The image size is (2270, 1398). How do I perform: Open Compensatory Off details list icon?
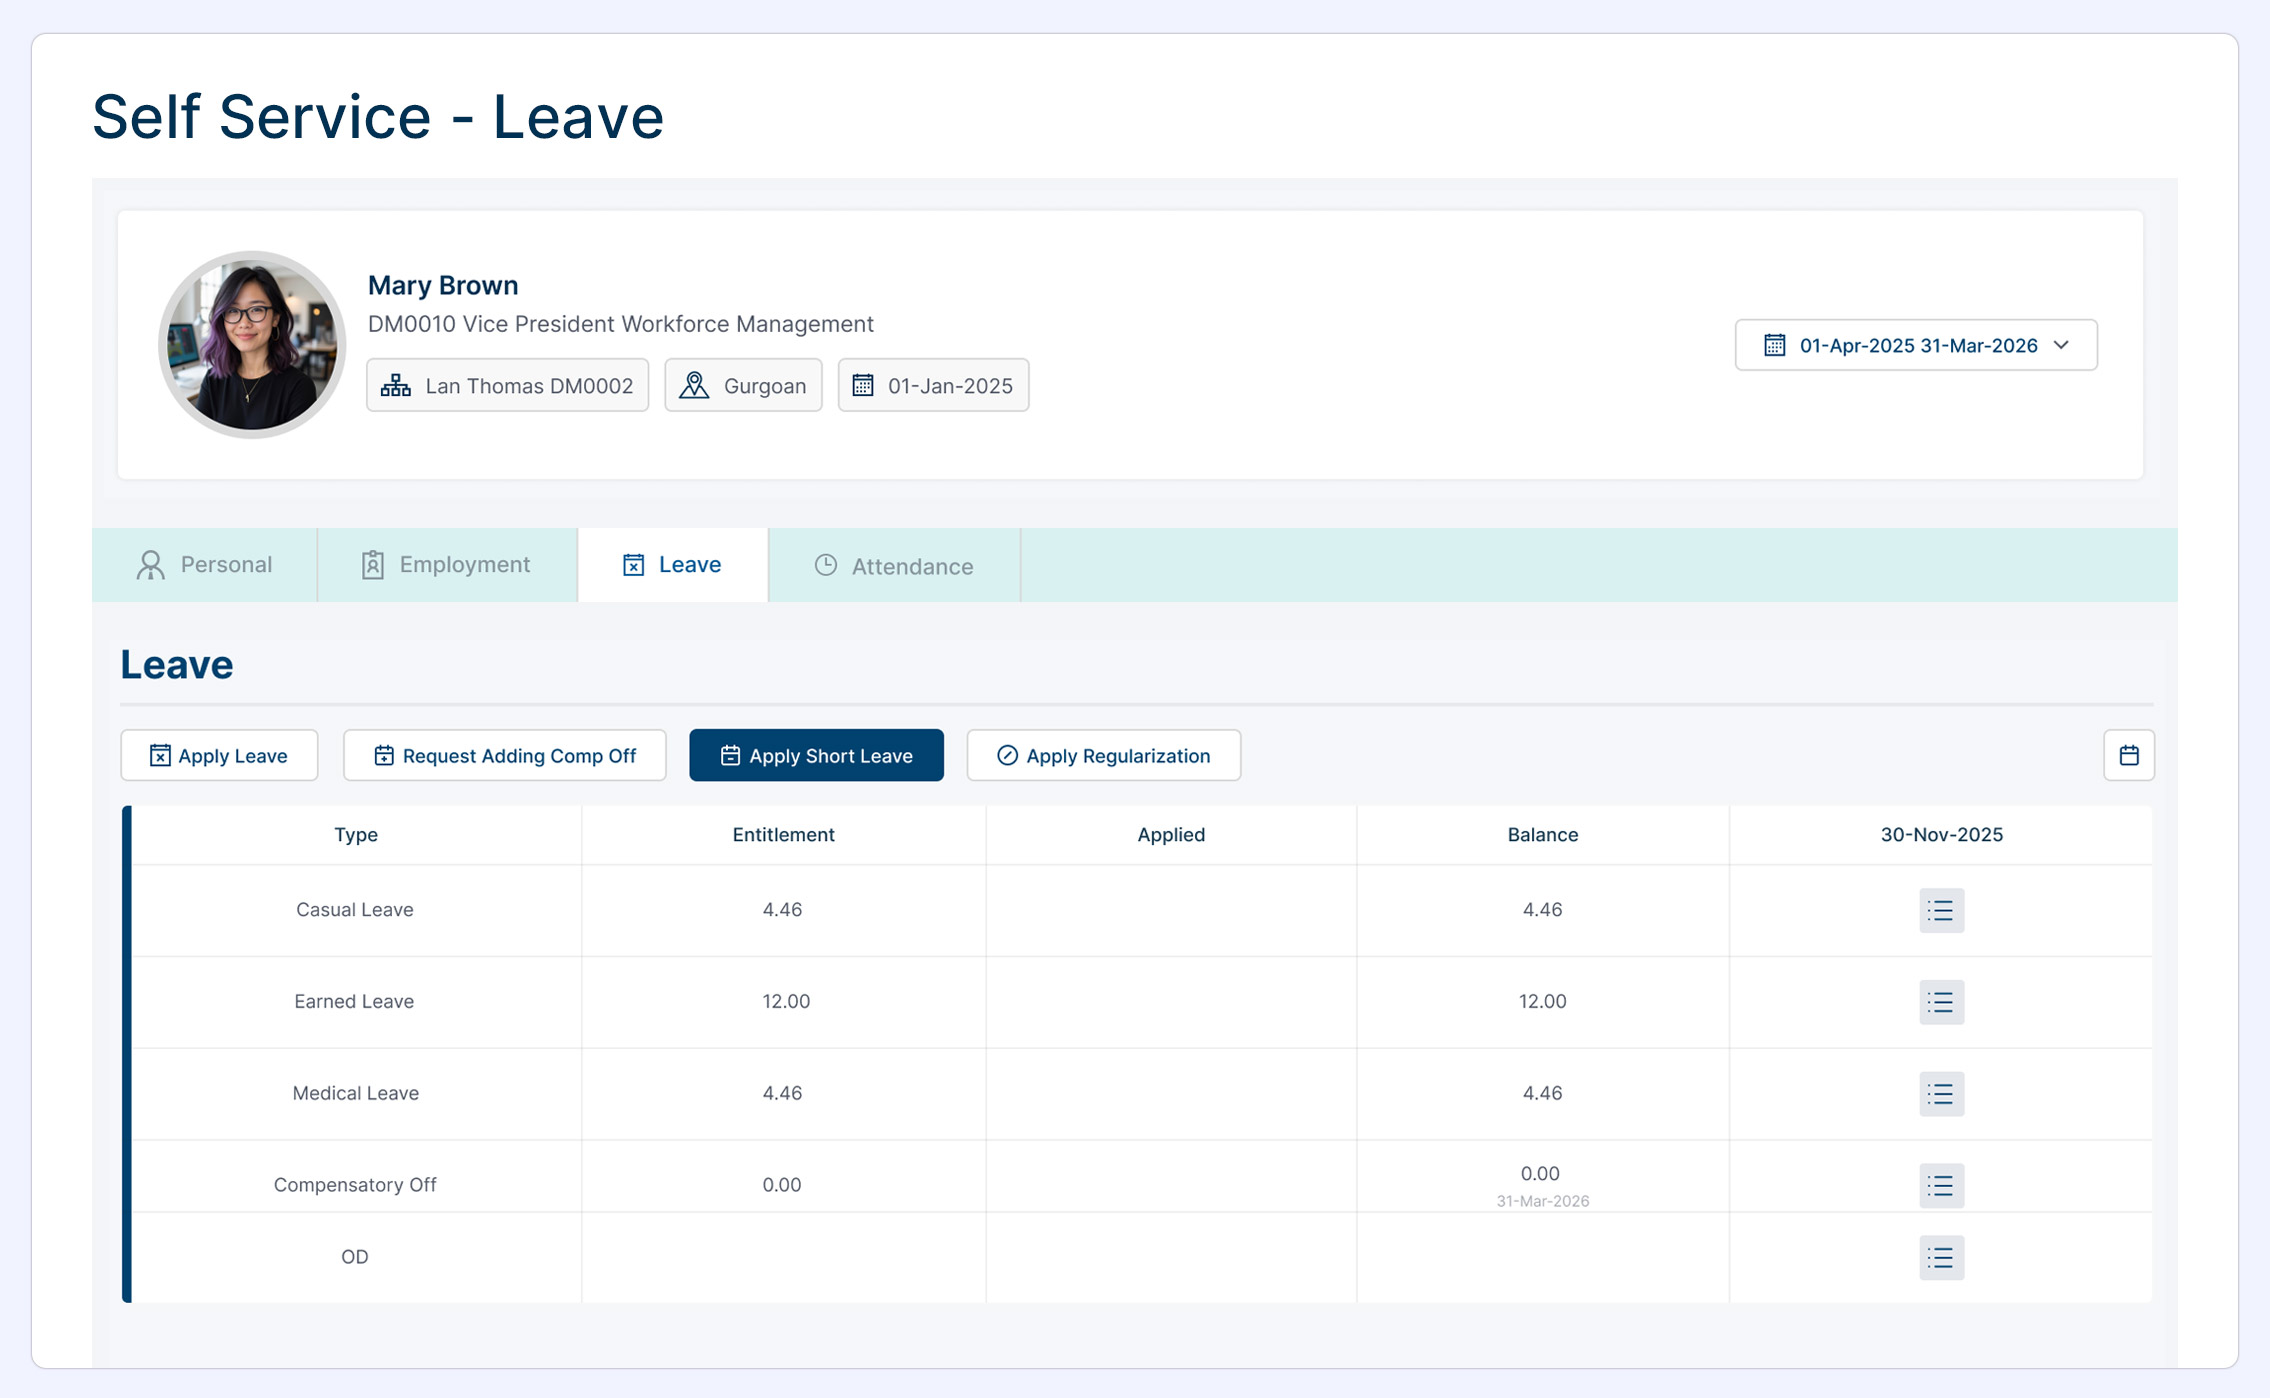(x=1941, y=1185)
